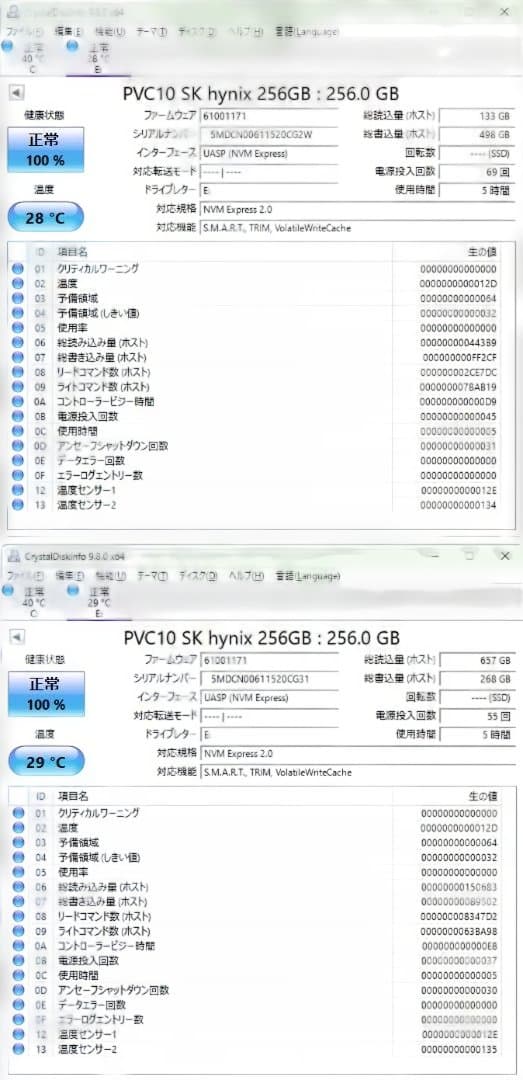Screen dimensions: 523x1080
Task: Click the 29 °C temperature button
Action: [45, 762]
